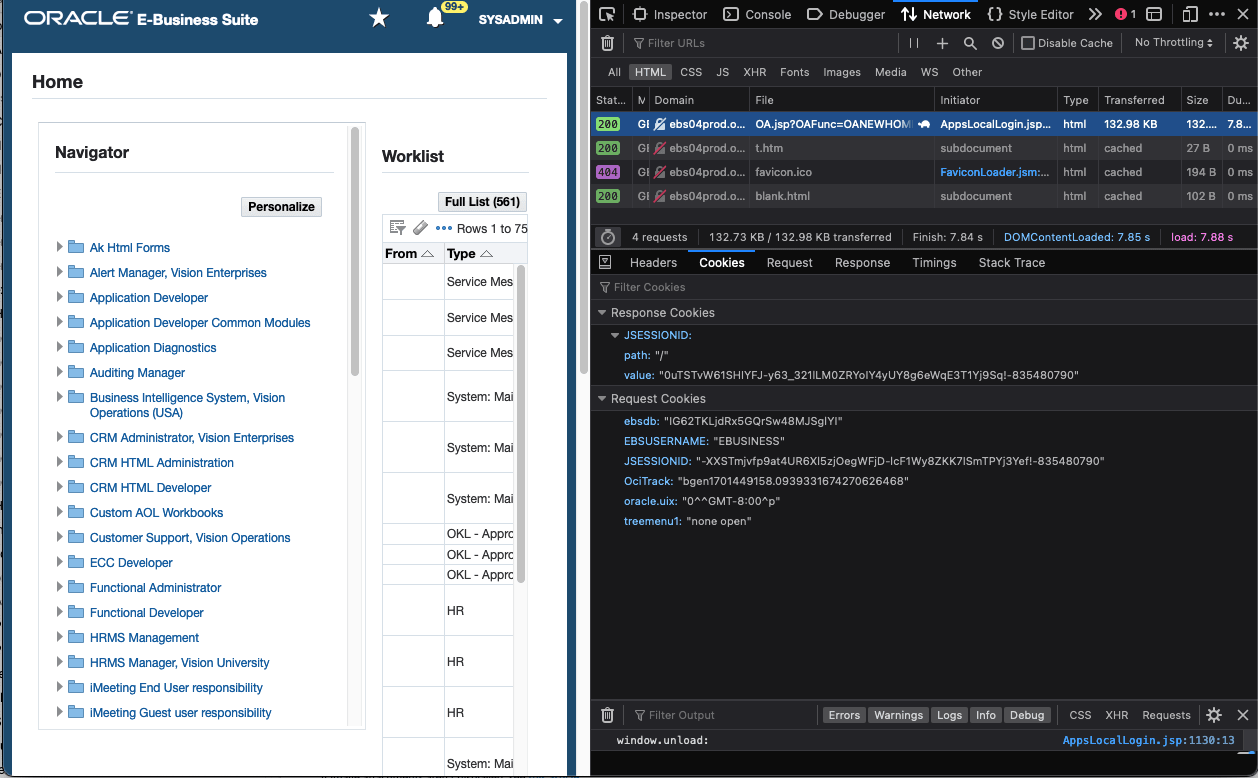Screen dimensions: 1258x778
Task: Click in the Filter URLs field
Action: [765, 43]
